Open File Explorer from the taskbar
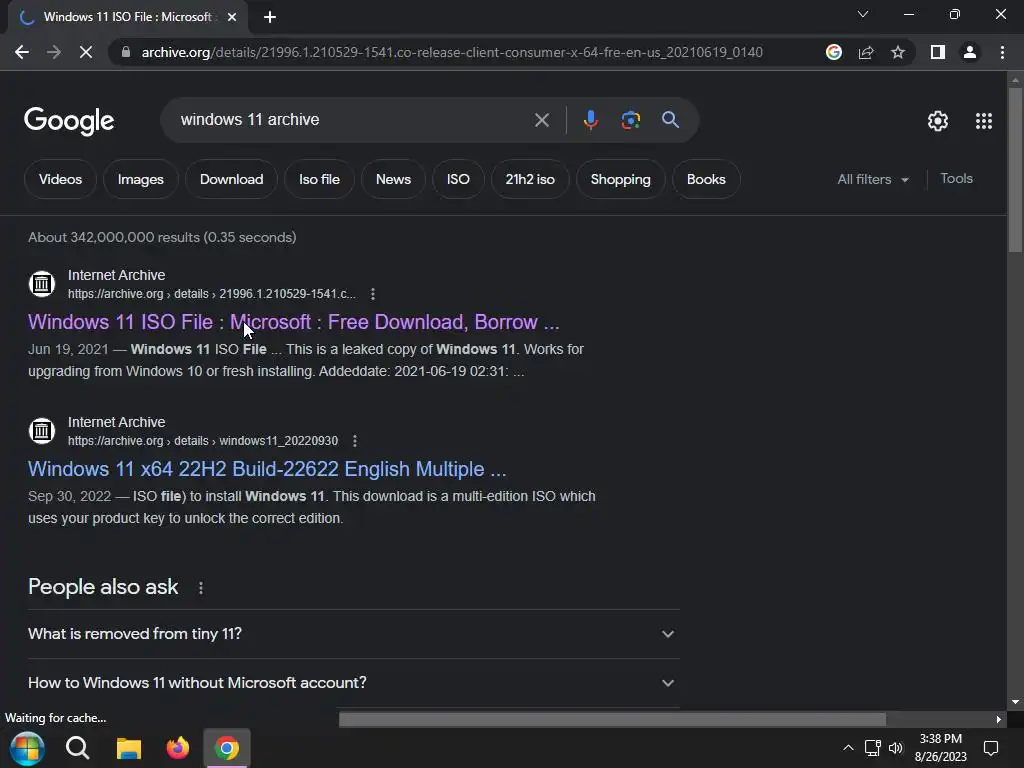 [129, 748]
